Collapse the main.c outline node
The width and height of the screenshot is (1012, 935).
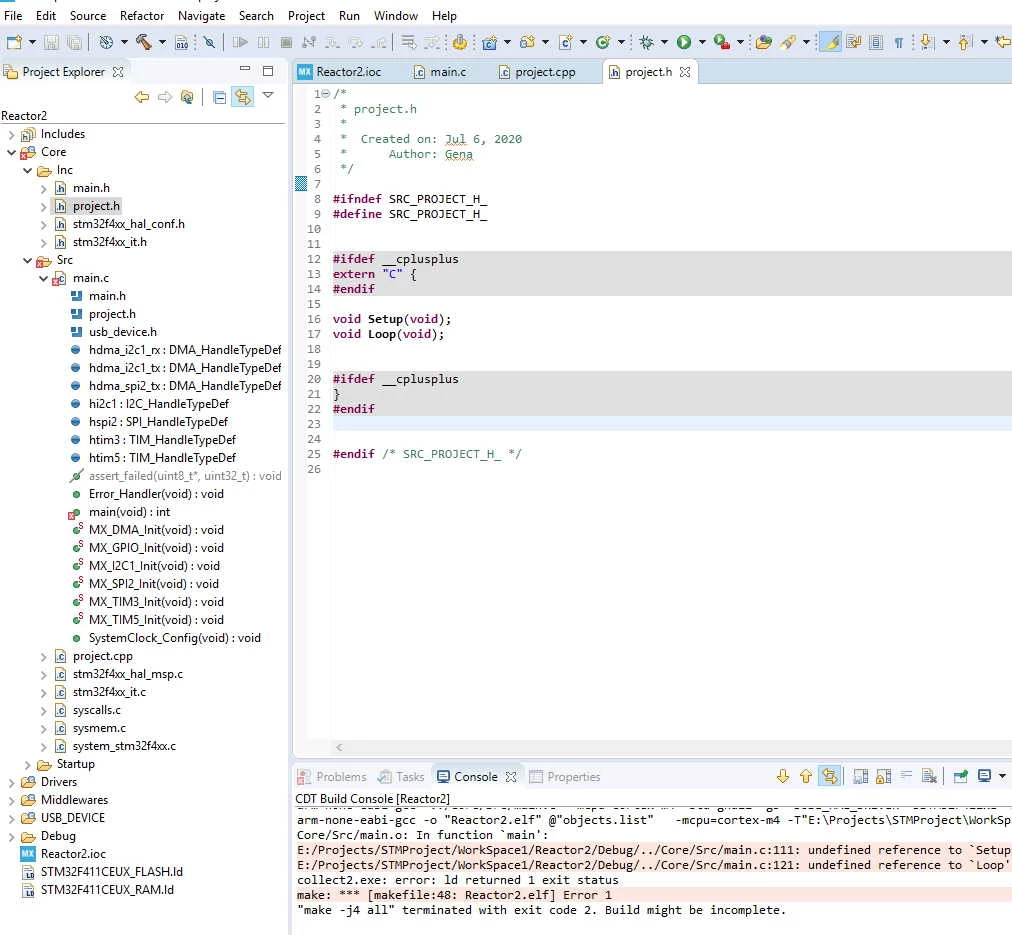[x=43, y=278]
